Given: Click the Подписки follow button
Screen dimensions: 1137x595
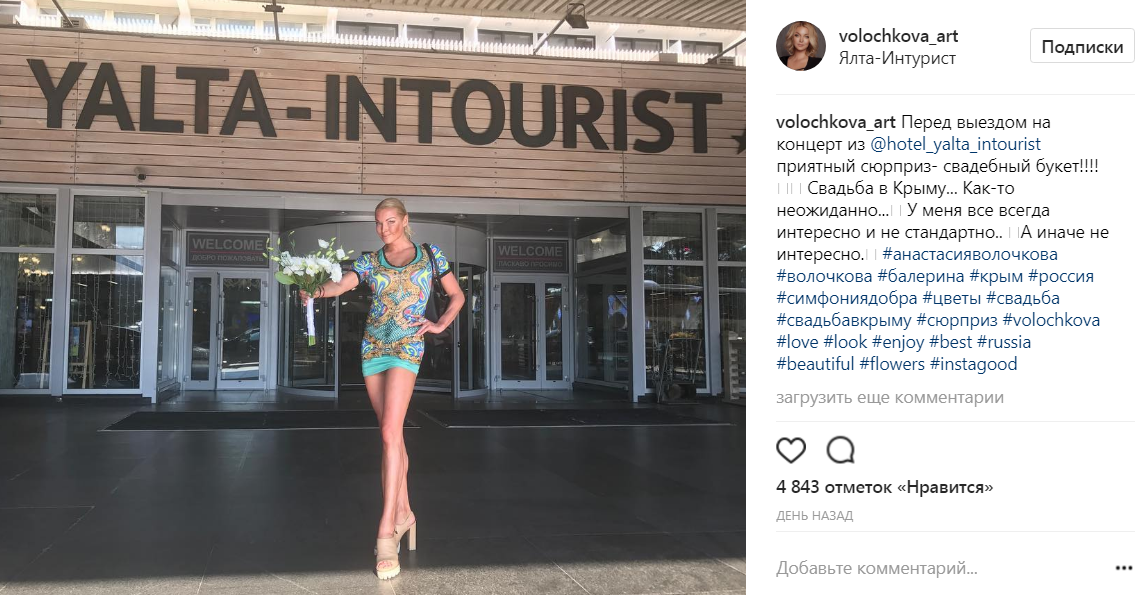Looking at the screenshot, I should tap(1082, 46).
